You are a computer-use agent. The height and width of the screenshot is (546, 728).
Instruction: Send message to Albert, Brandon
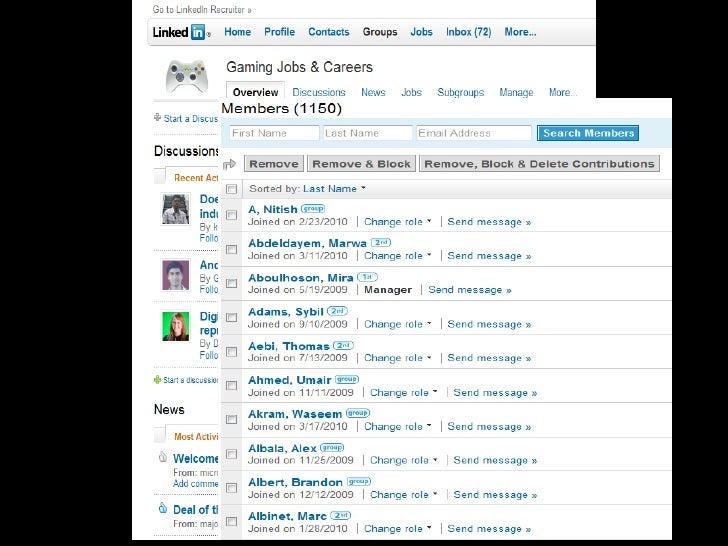[495, 495]
